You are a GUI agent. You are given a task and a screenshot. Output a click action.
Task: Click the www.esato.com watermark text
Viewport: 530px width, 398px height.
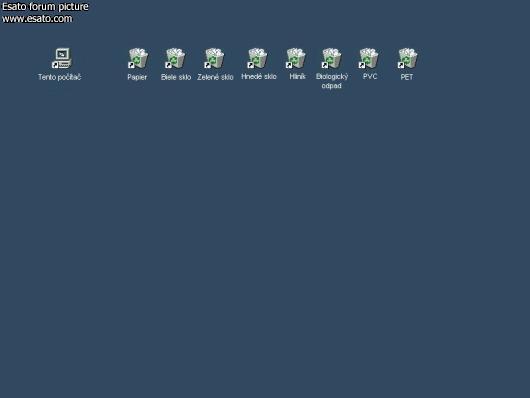point(37,19)
